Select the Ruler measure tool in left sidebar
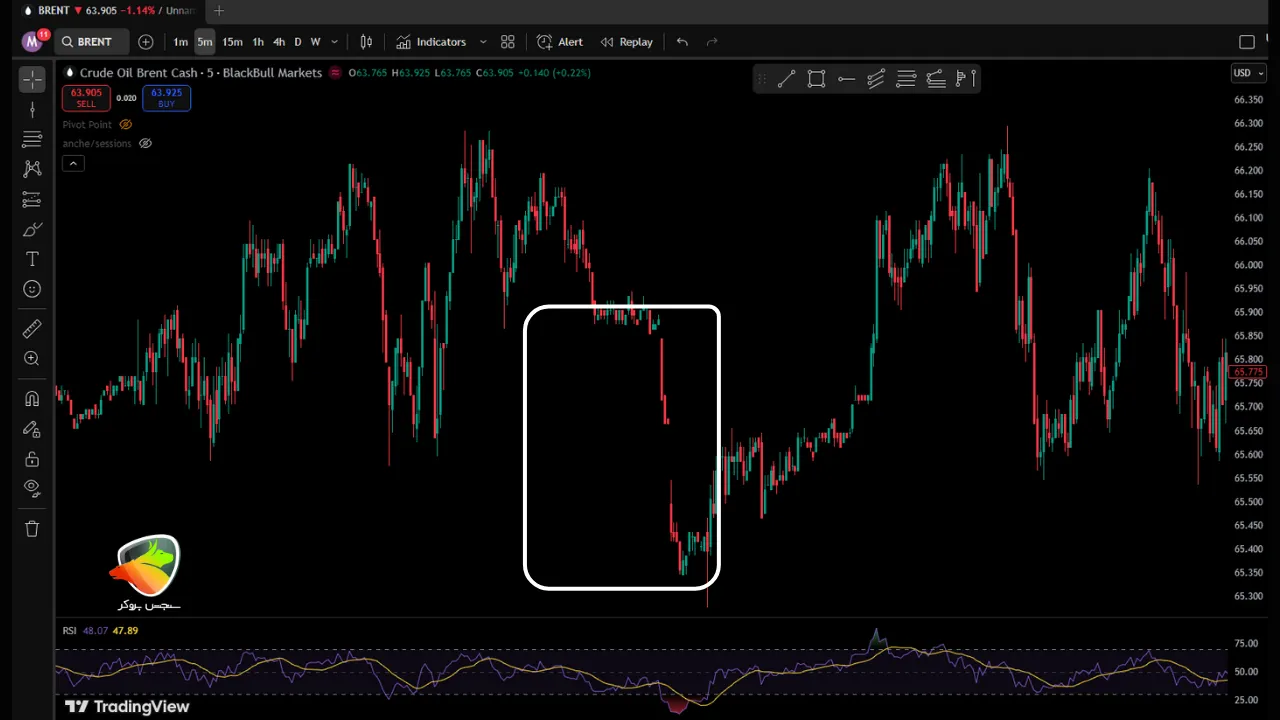The image size is (1280, 720). [32, 329]
